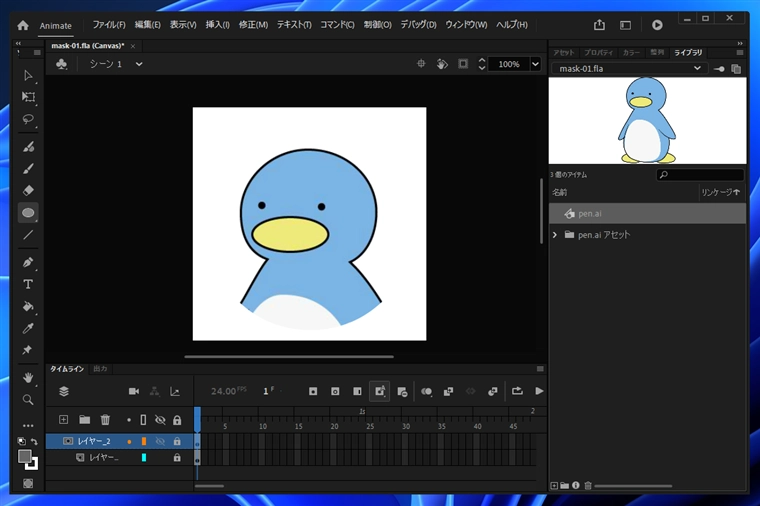Delete the selected layer
The height and width of the screenshot is (506, 760).
(x=105, y=420)
